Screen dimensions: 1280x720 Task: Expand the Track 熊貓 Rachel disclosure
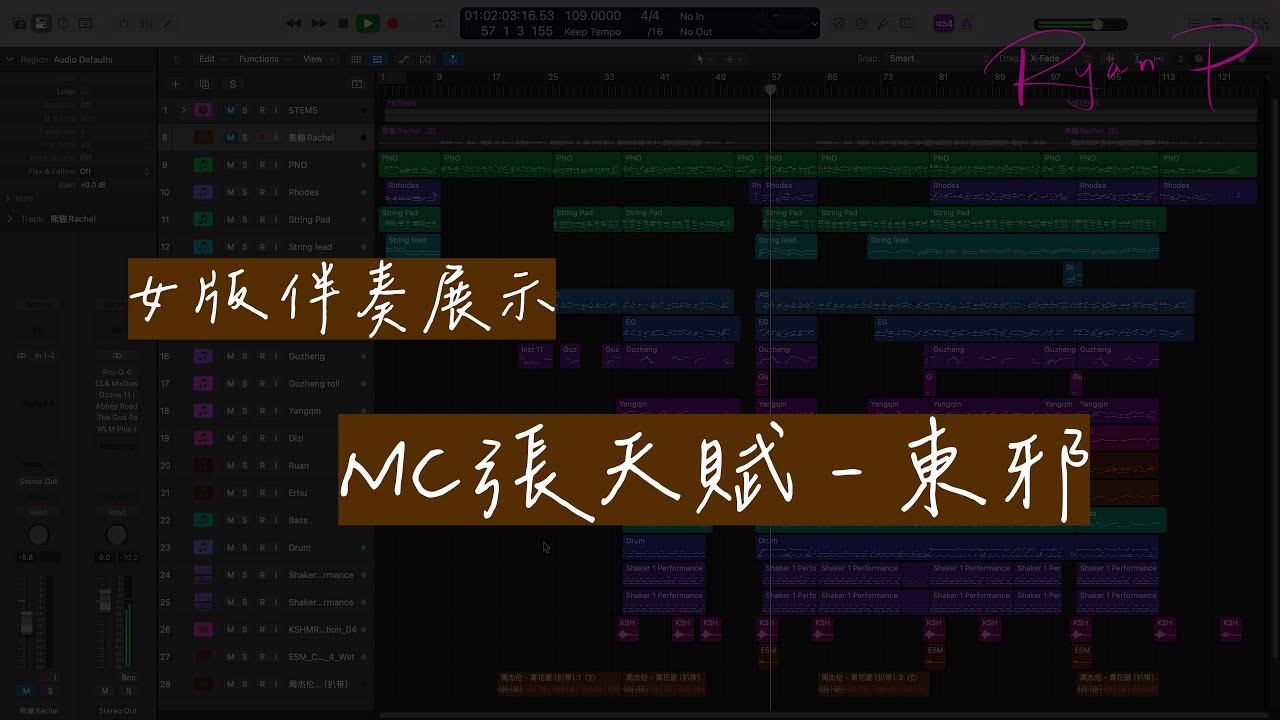point(10,219)
